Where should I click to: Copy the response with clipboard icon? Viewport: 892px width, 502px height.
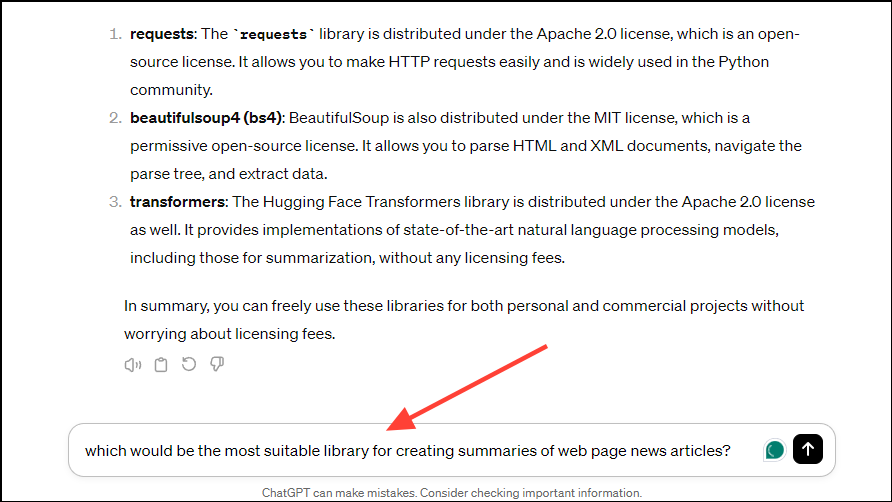pyautogui.click(x=161, y=364)
